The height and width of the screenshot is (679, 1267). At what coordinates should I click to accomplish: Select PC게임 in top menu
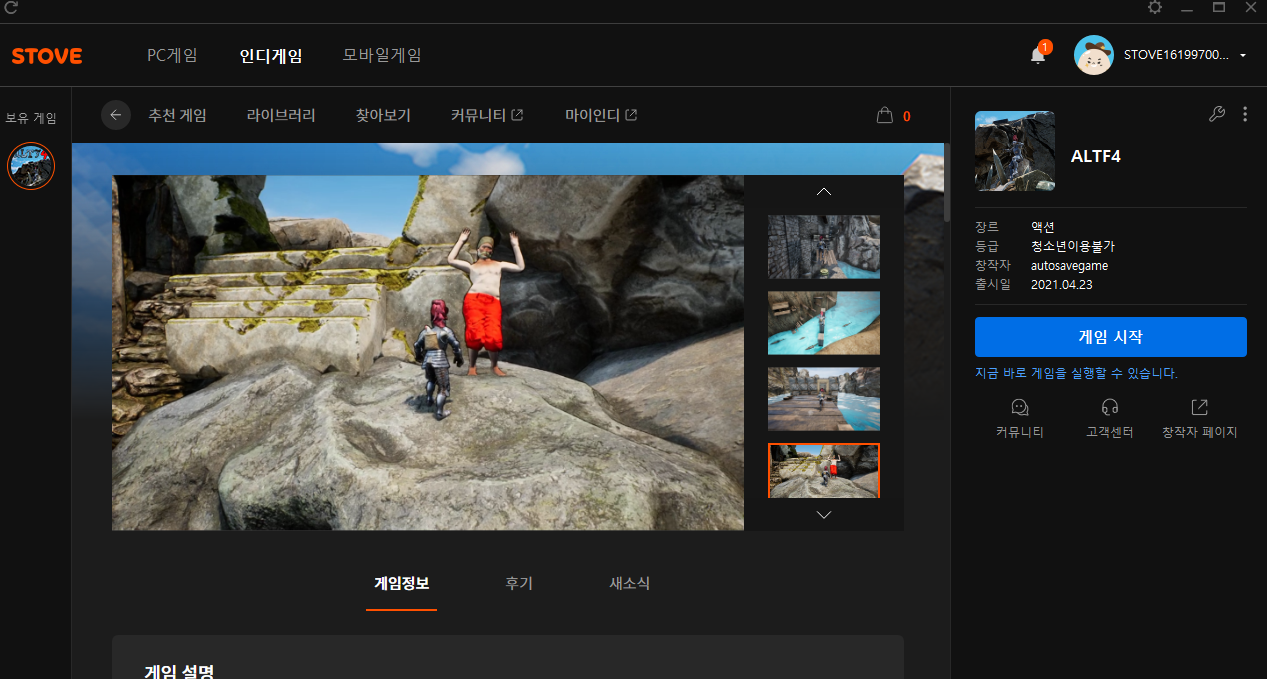[x=172, y=56]
